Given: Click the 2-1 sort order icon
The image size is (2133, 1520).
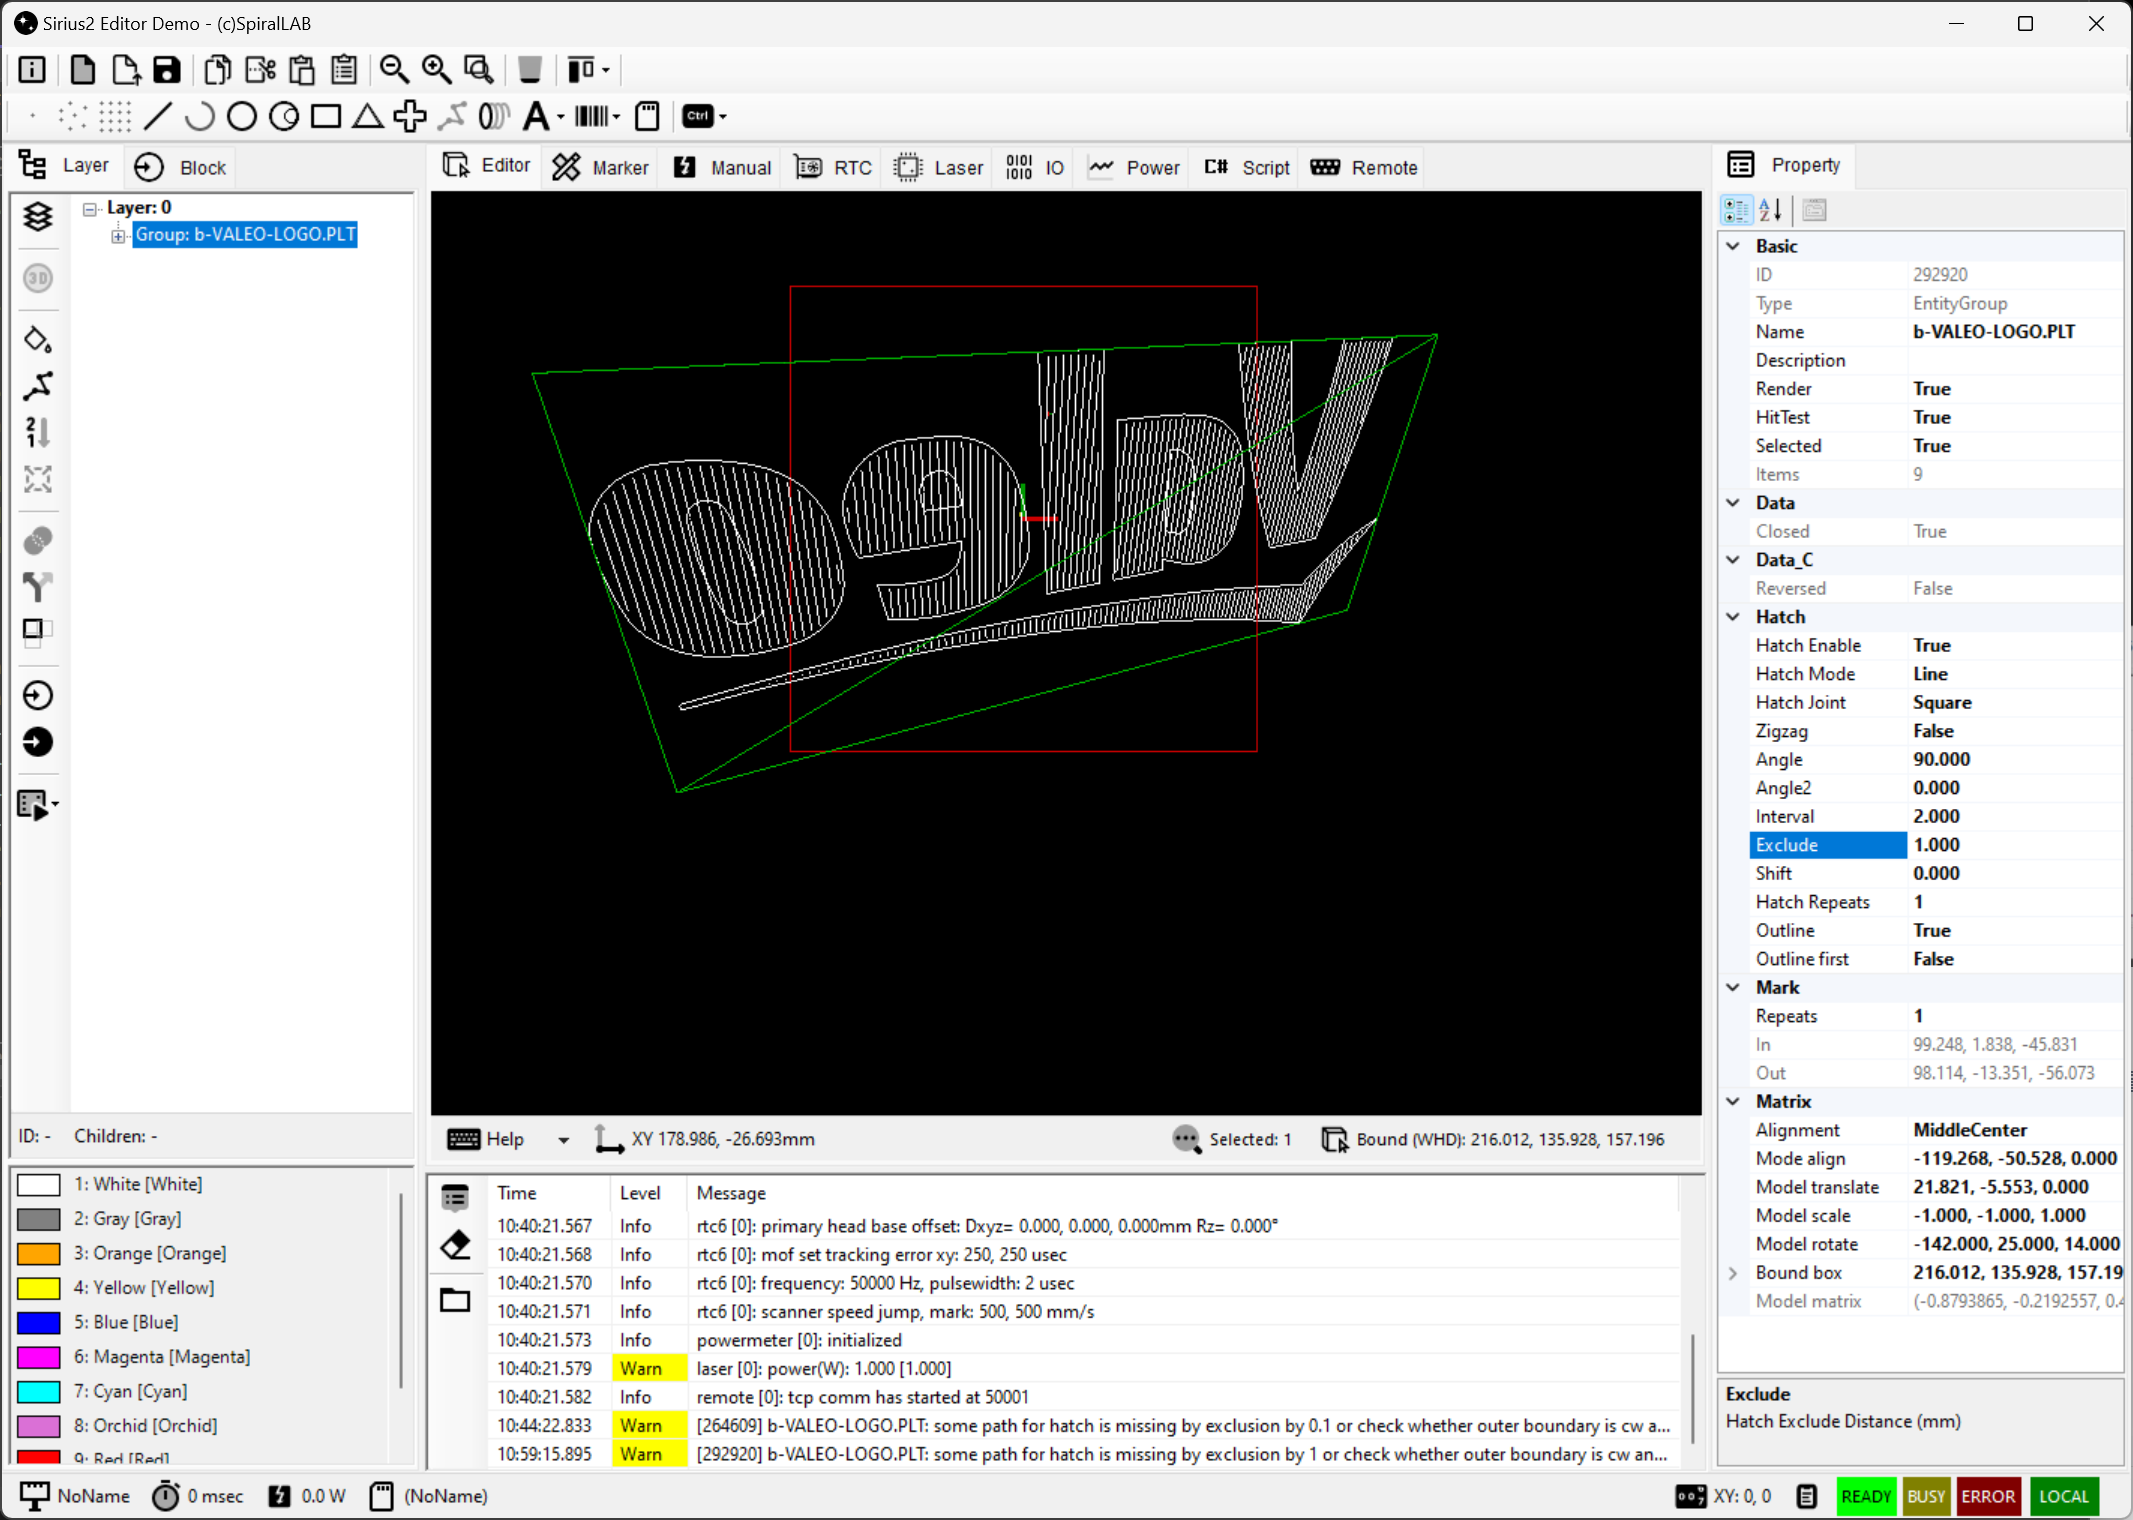Looking at the screenshot, I should point(38,432).
